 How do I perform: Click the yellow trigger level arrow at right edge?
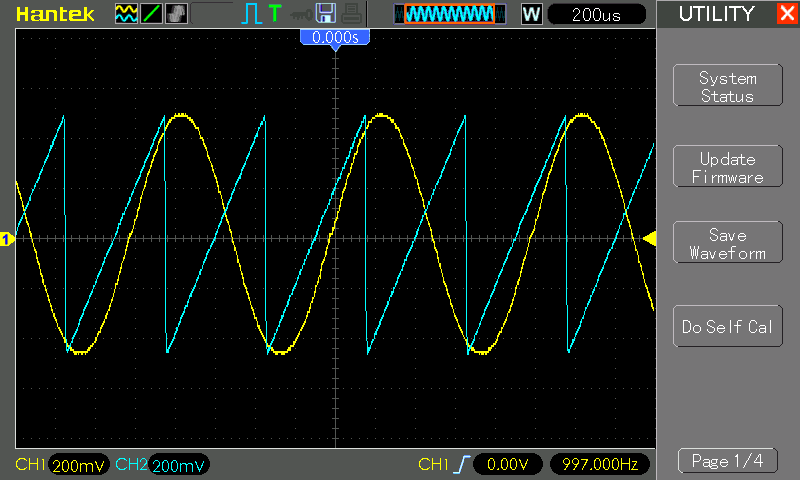(x=649, y=238)
